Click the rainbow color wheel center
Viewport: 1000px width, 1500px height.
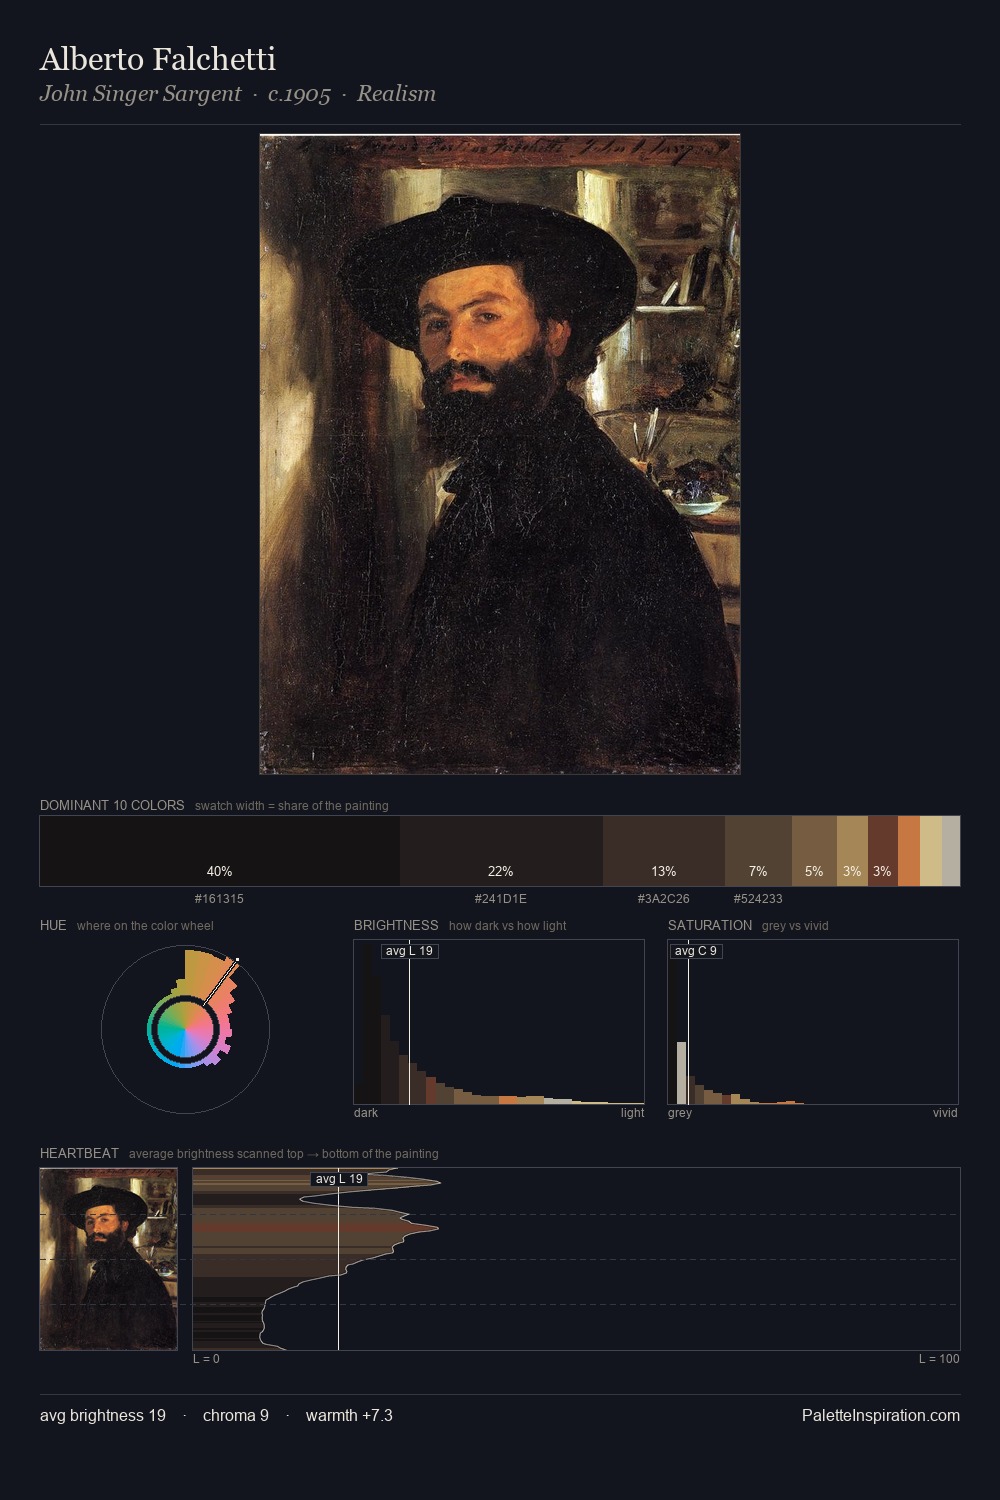click(x=185, y=1029)
